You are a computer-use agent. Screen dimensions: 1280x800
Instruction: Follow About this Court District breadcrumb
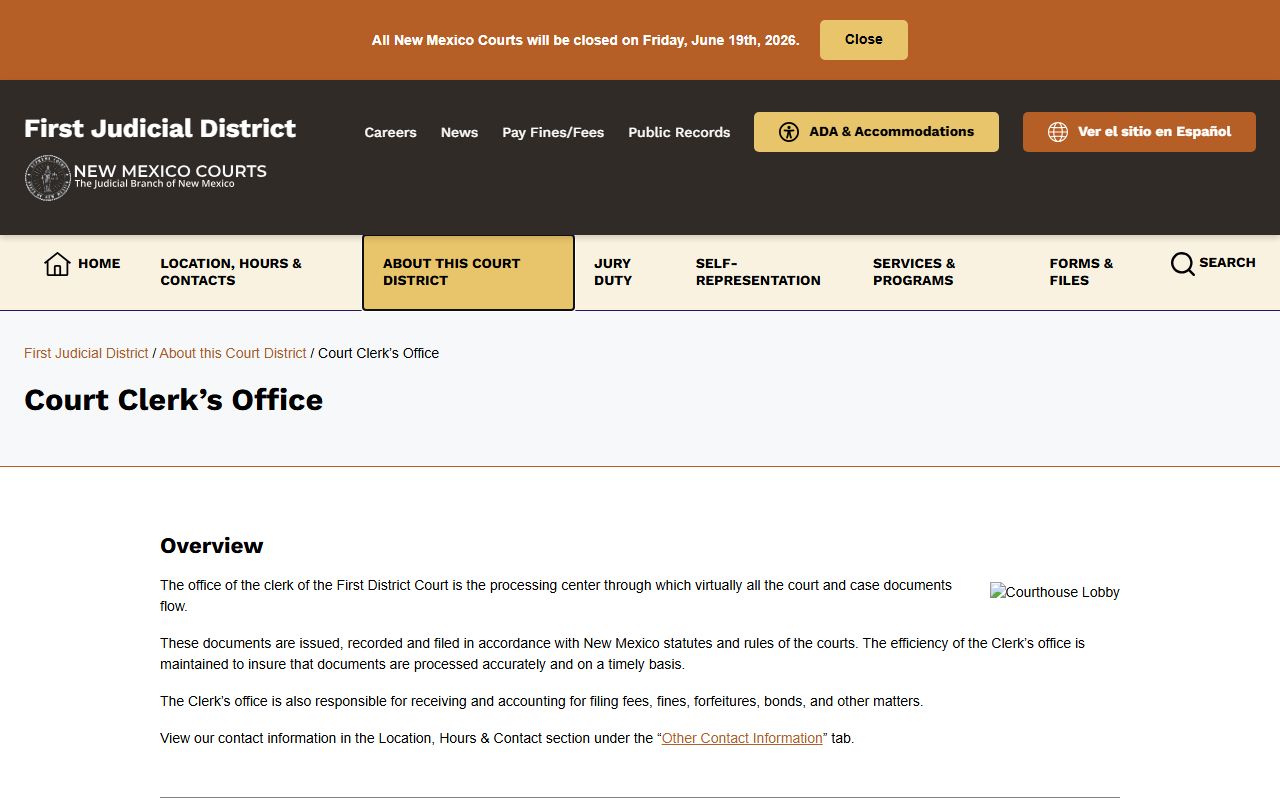233,353
